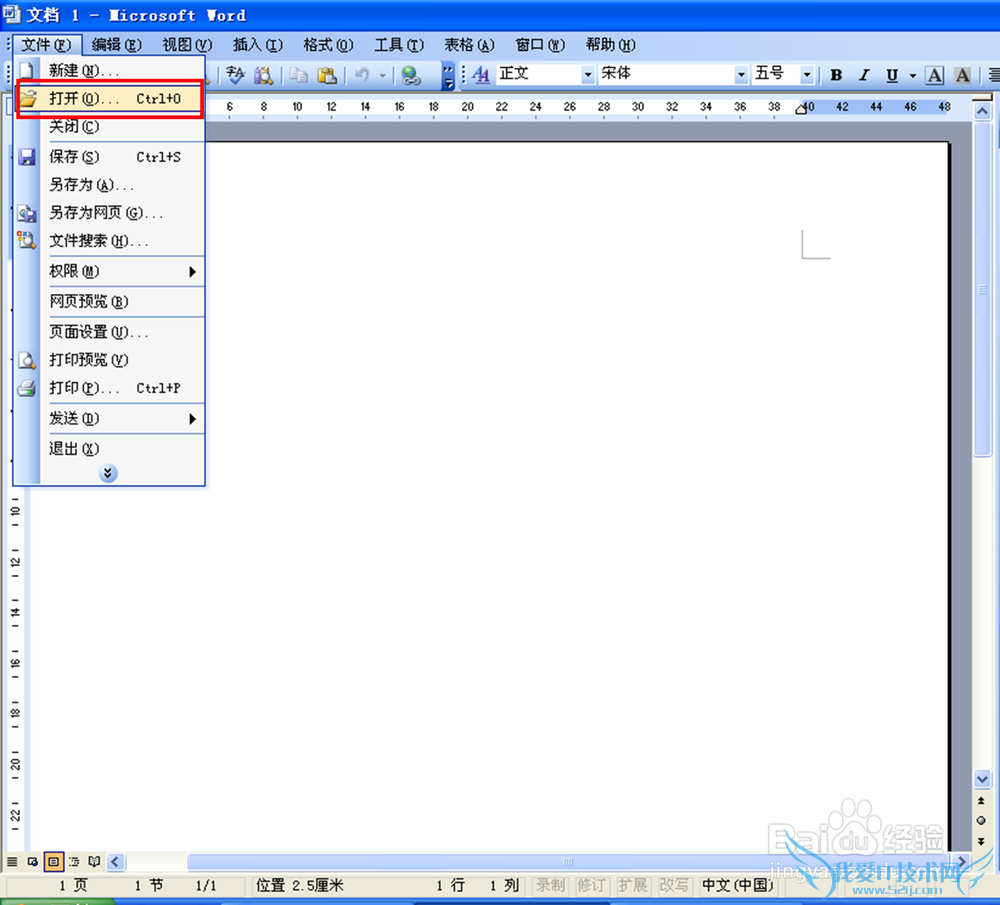Screen dimensions: 1000x905
Task: Click the Undo arrow icon
Action: [x=363, y=75]
